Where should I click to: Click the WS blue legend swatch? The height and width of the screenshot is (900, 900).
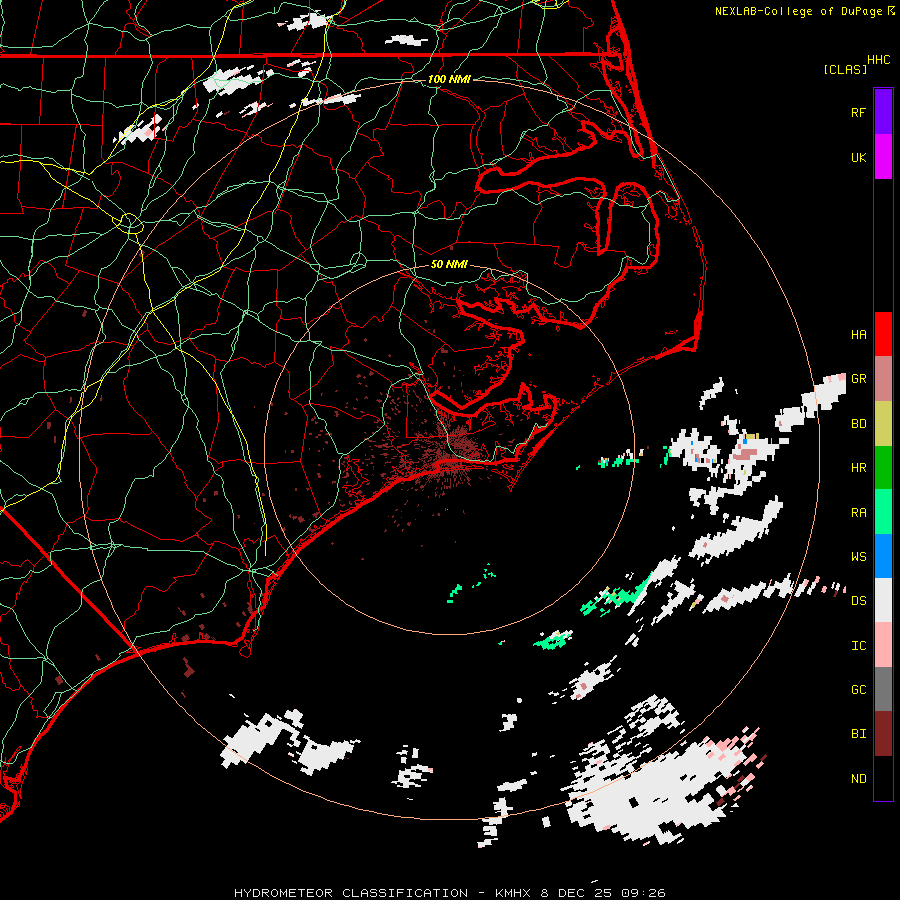tap(883, 556)
